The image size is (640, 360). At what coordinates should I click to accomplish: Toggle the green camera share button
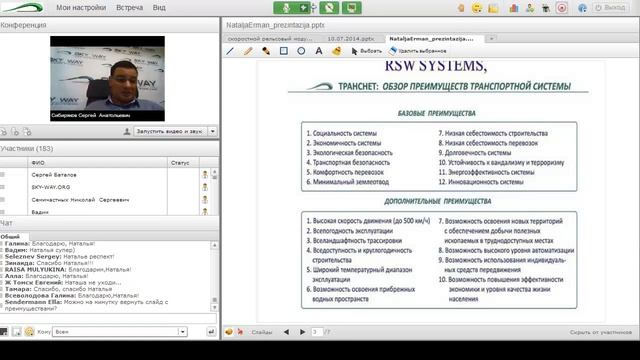329,8
